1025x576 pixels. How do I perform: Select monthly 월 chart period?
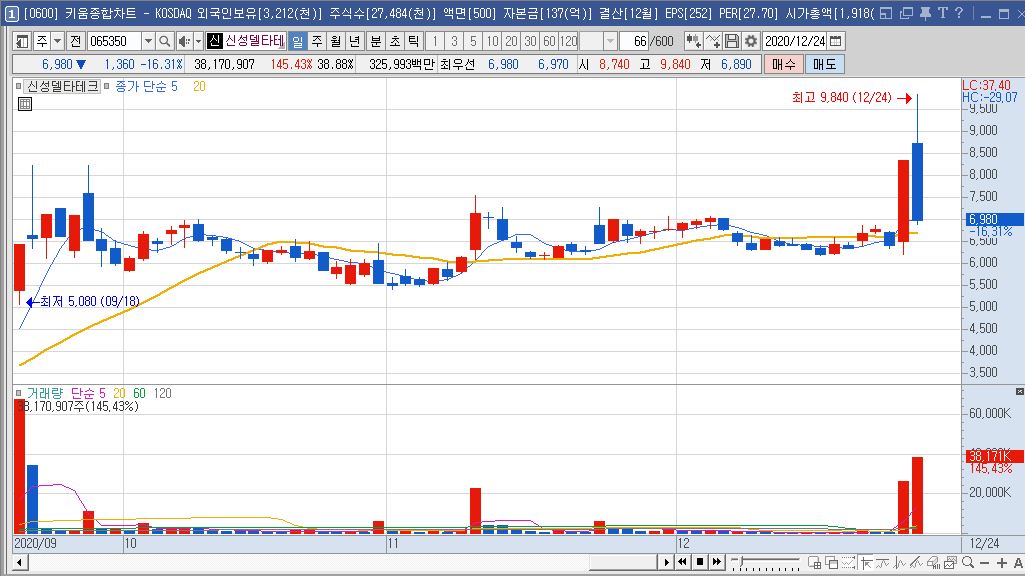336,41
